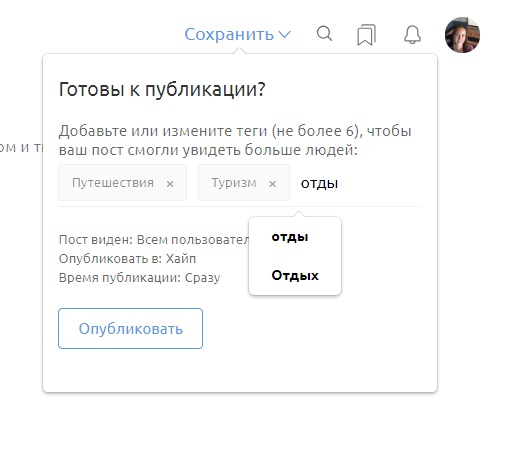Open the user profile avatar

[x=462, y=35]
